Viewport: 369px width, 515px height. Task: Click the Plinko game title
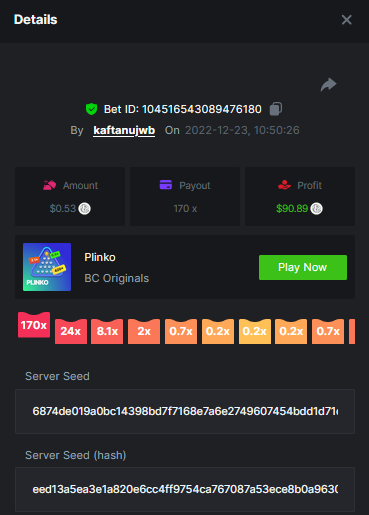pyautogui.click(x=100, y=257)
